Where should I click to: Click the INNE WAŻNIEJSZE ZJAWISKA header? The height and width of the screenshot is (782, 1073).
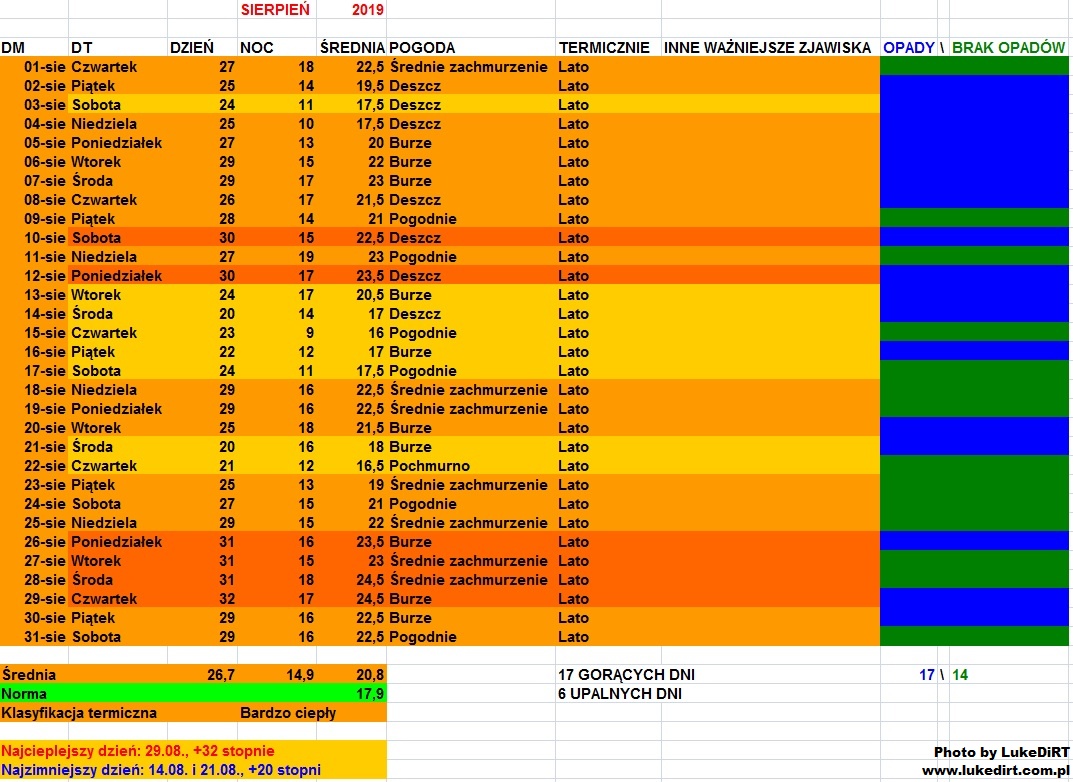tap(767, 48)
